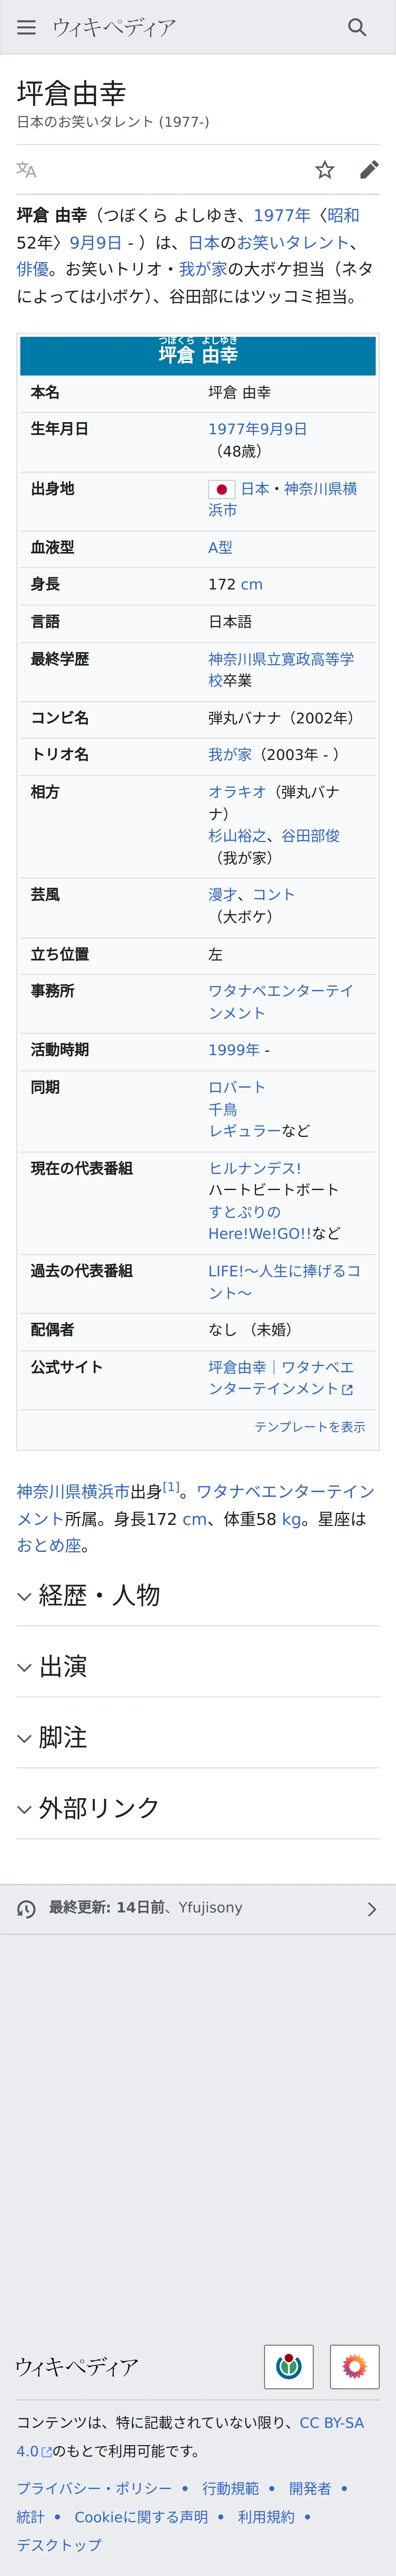The width and height of the screenshot is (396, 2576).
Task: Open the テンプレートを表示 link
Action: point(310,1427)
